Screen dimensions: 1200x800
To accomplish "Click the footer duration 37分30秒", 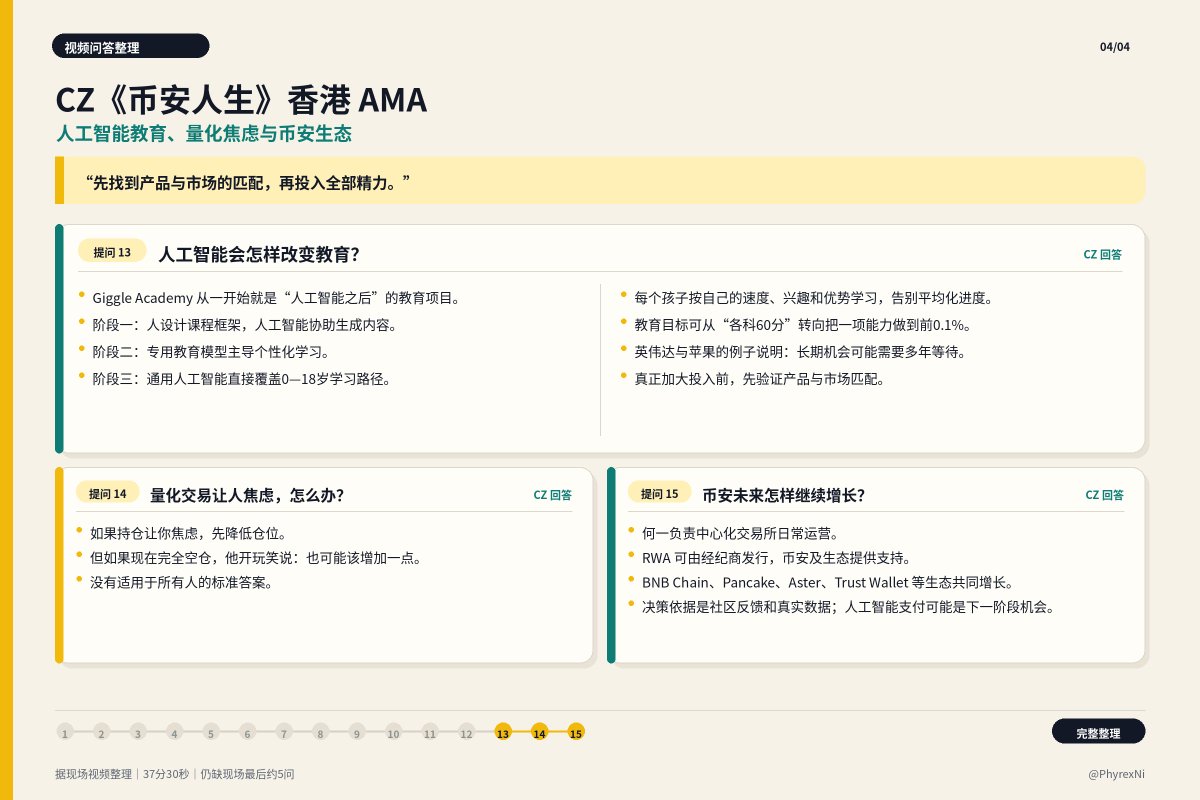I will click(x=167, y=774).
